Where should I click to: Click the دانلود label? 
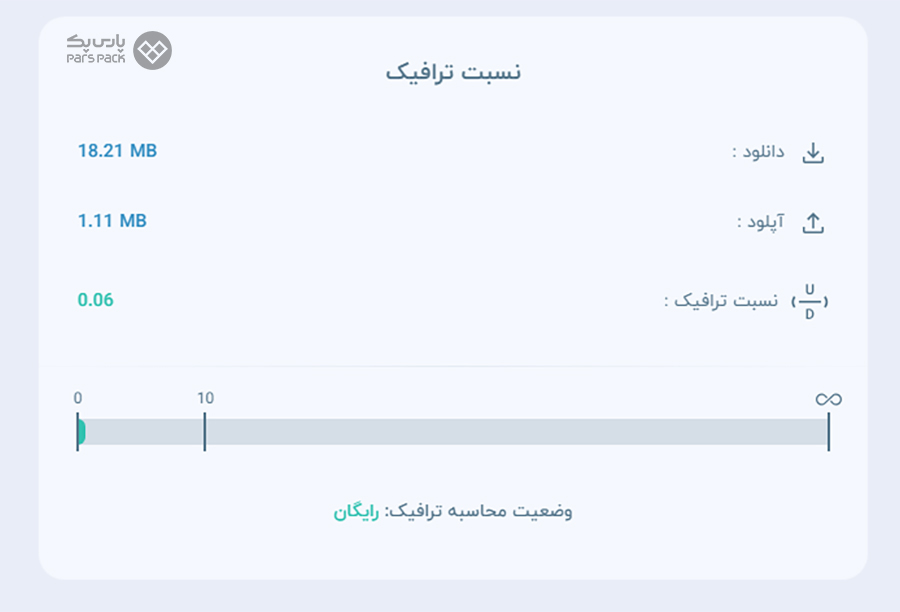tap(758, 152)
